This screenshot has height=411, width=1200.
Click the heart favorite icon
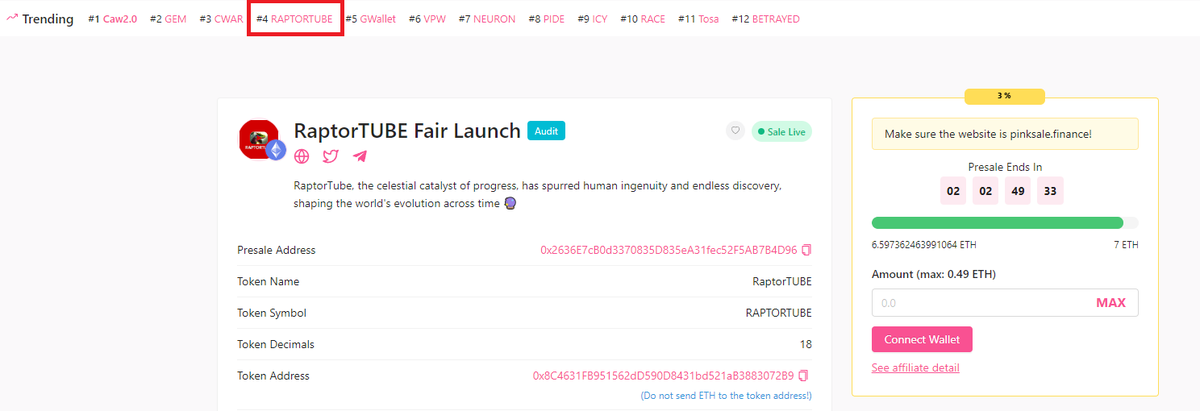(x=735, y=130)
